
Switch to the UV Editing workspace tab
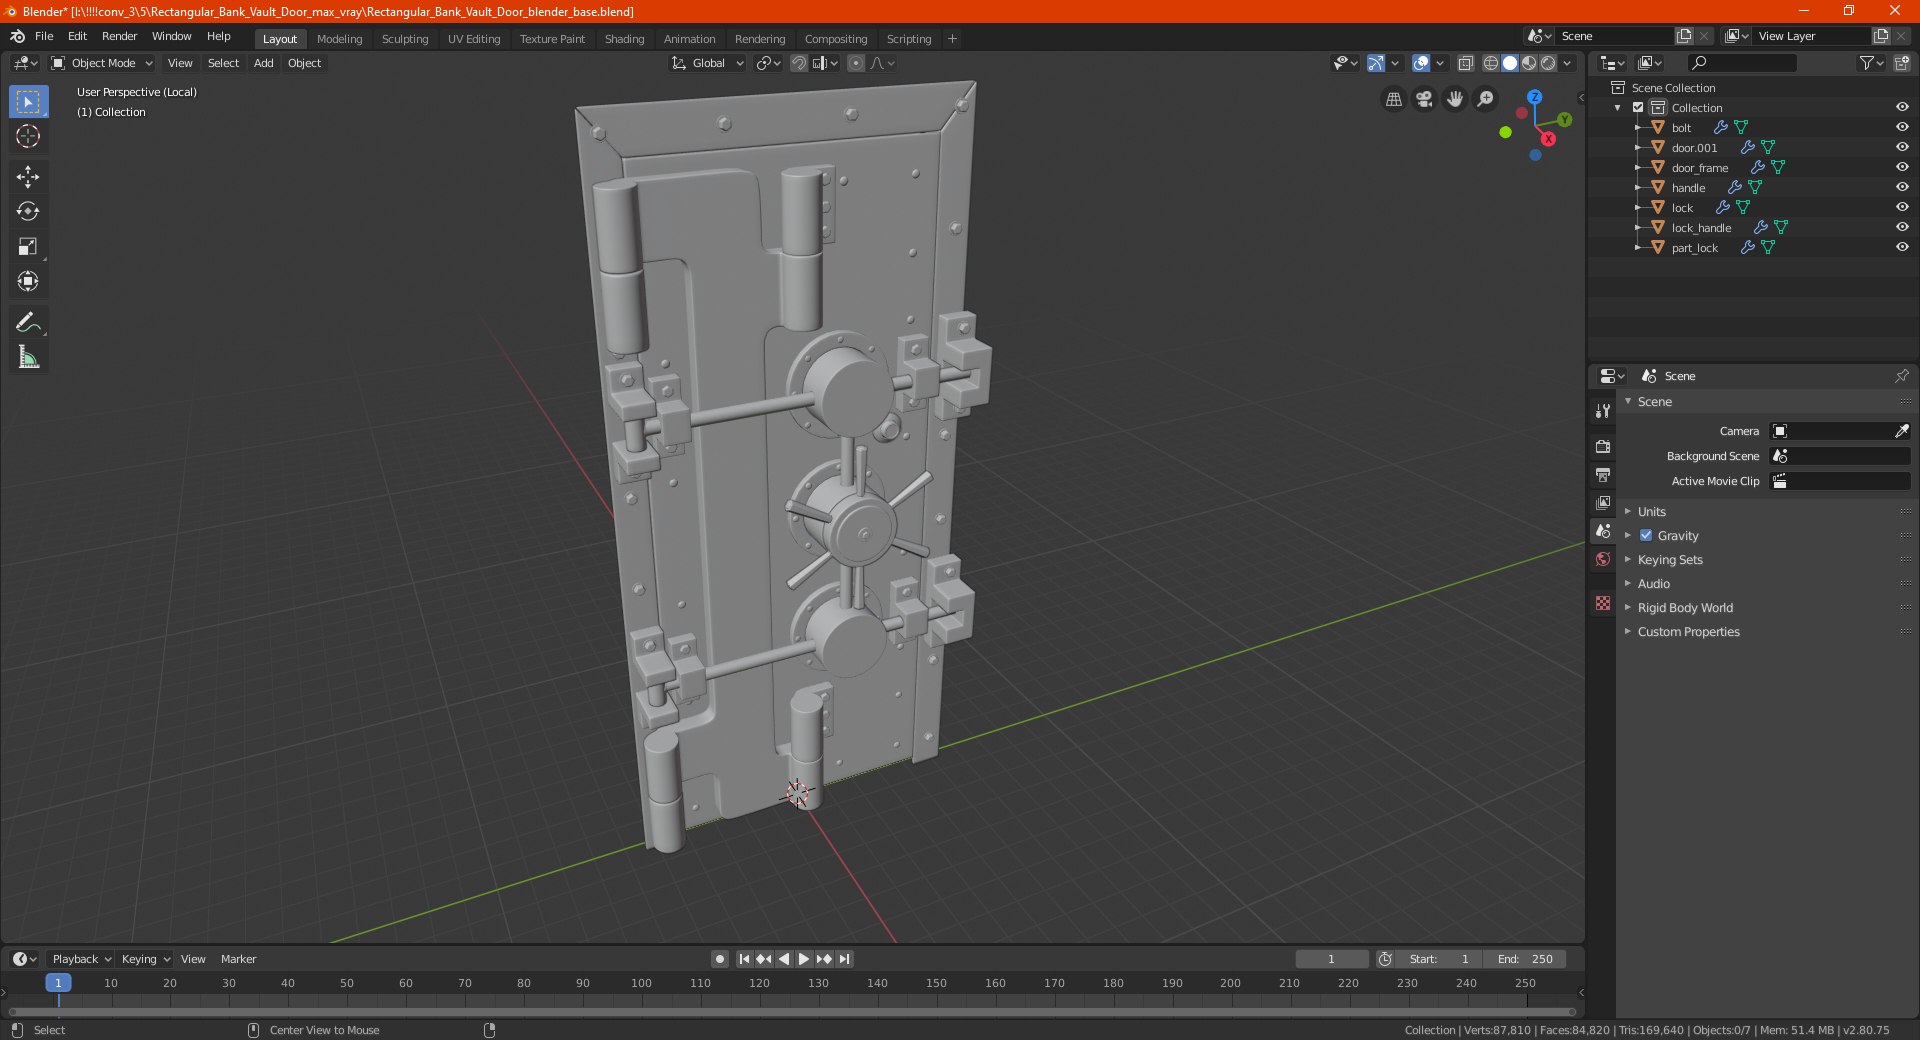click(x=474, y=39)
